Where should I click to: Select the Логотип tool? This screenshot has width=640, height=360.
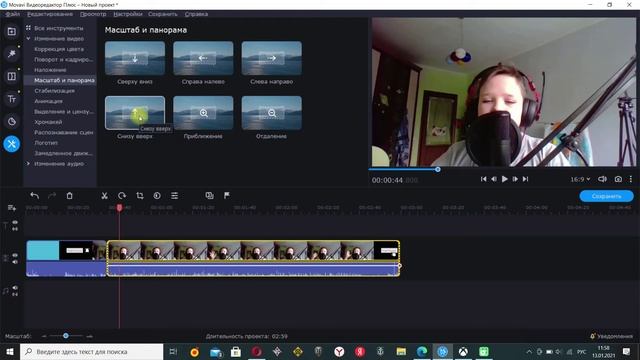[46, 143]
